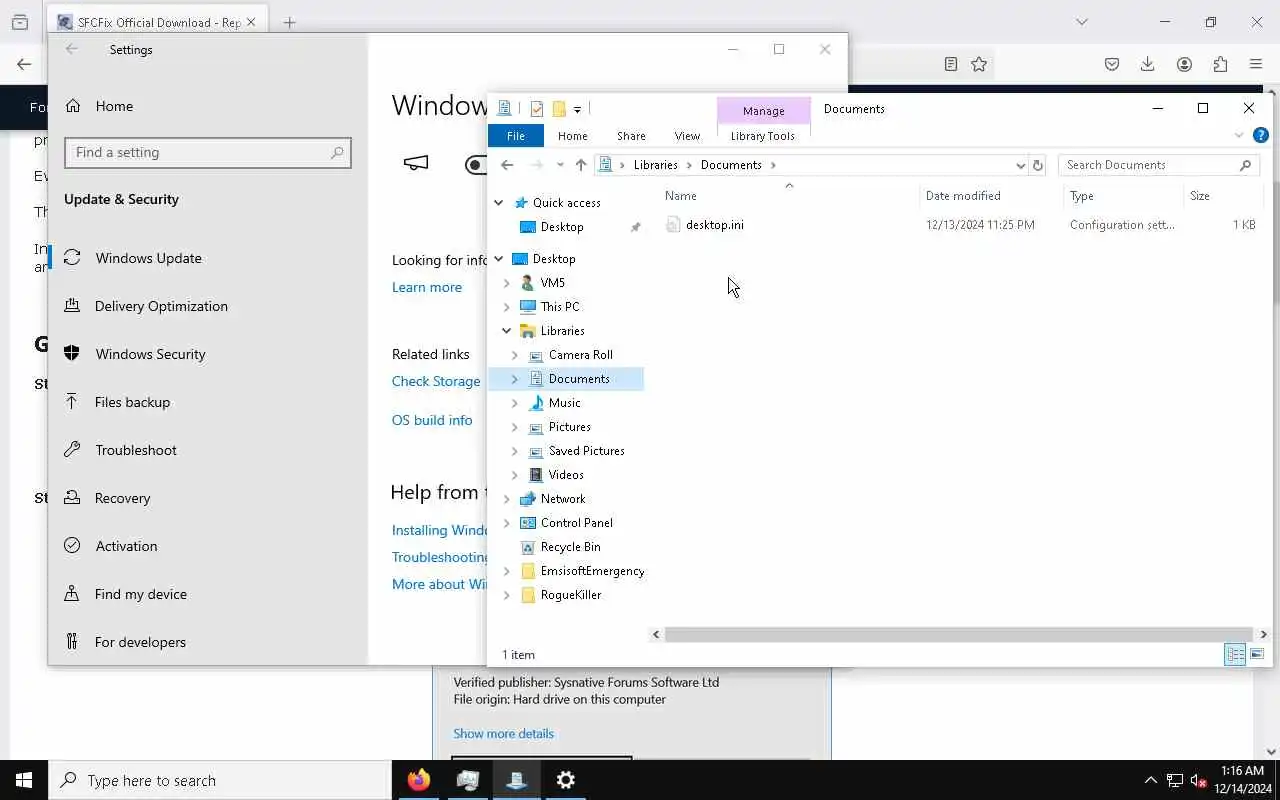Open the File tab in Explorer ribbon
Viewport: 1280px width, 800px height.
click(516, 136)
